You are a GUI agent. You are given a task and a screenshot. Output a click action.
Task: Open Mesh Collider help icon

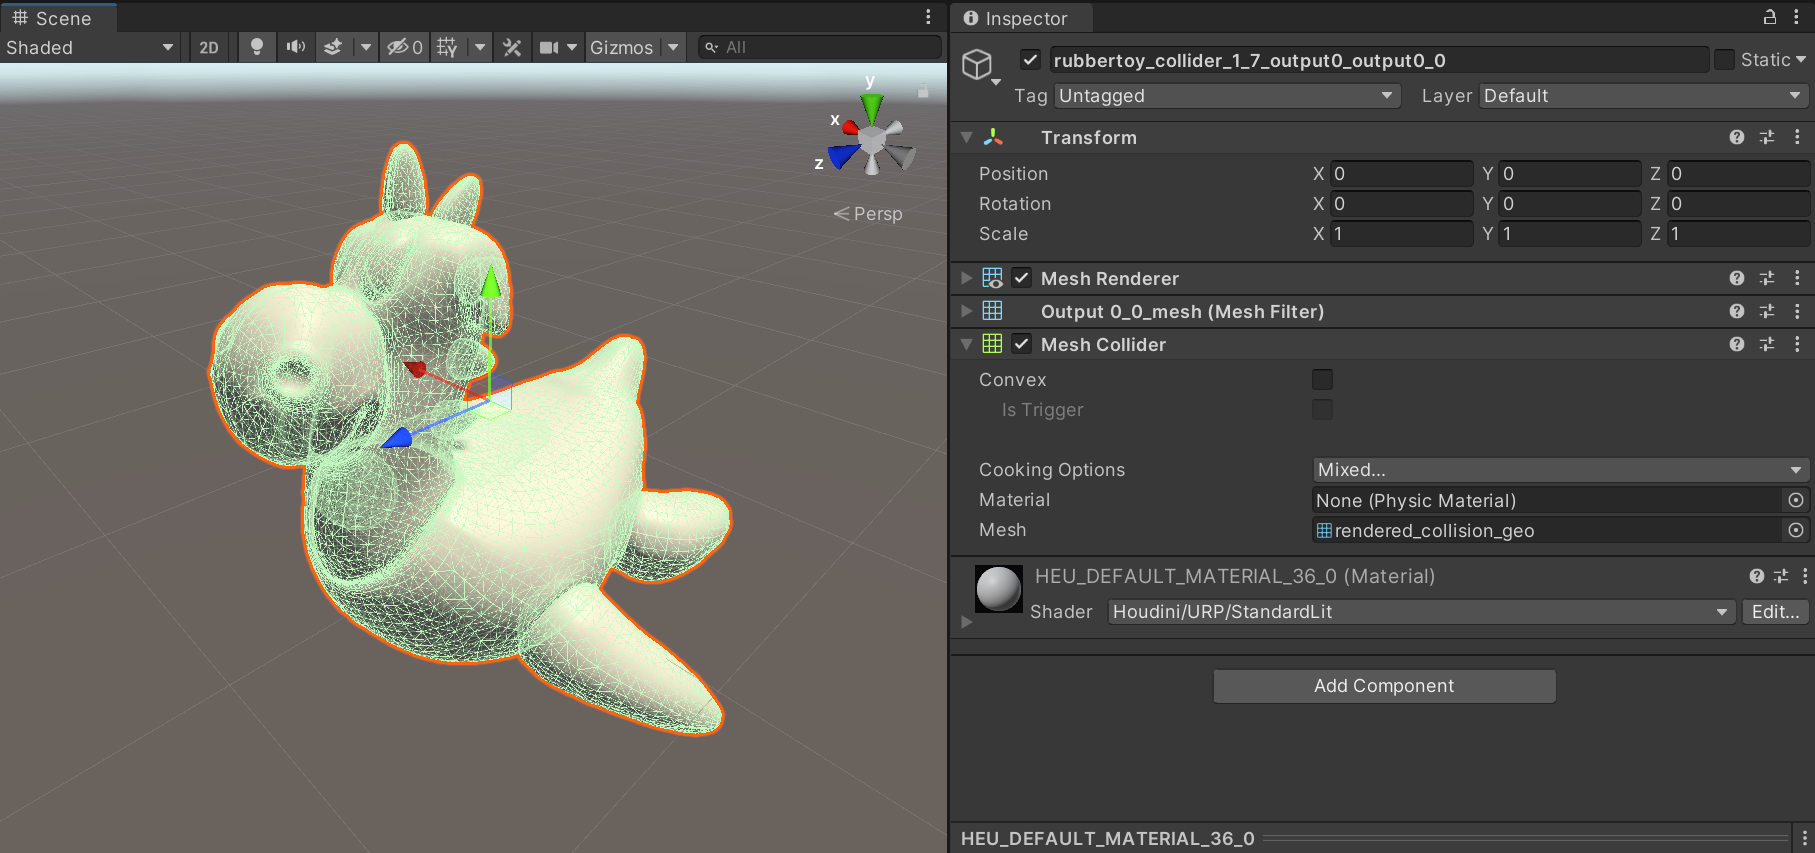[x=1737, y=345]
